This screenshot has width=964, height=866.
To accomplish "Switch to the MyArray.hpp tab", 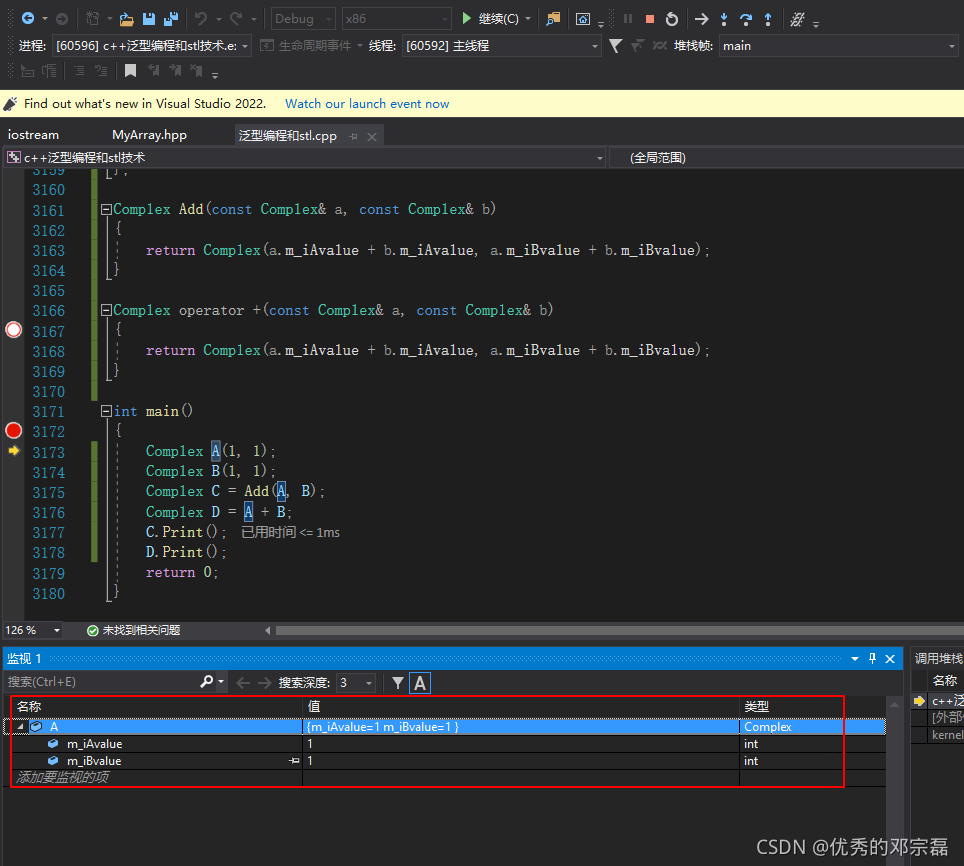I will (149, 135).
